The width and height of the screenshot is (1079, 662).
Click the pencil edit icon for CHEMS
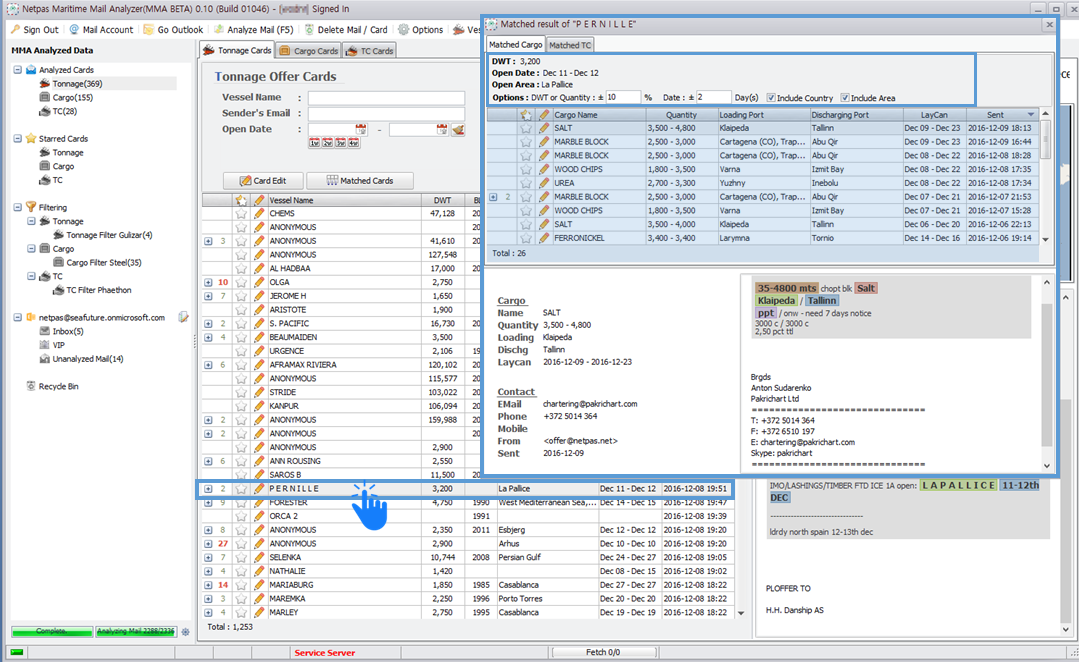(x=259, y=213)
